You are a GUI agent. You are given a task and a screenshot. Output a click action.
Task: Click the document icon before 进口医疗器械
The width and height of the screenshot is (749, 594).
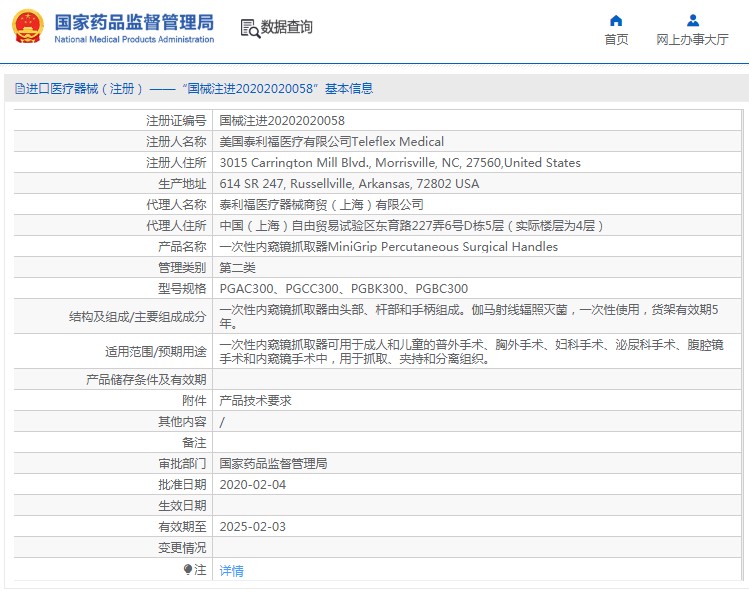(20, 88)
